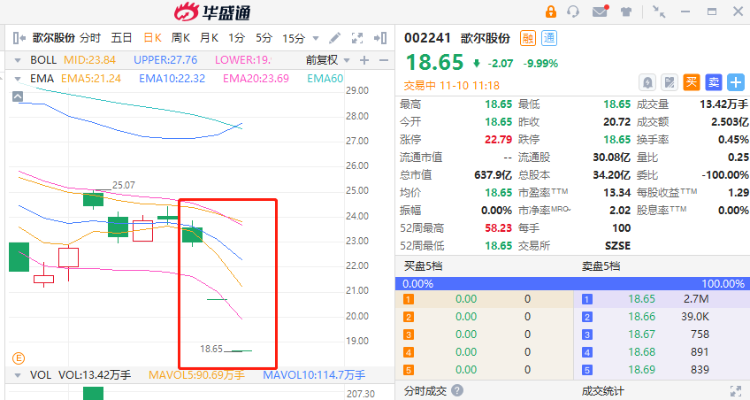Click the price alert bell icon
Viewport: 750px width, 400px height.
647,82
